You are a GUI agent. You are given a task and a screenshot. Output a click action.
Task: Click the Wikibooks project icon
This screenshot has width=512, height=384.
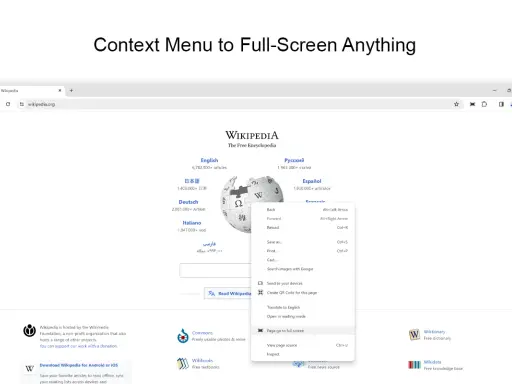click(x=183, y=364)
